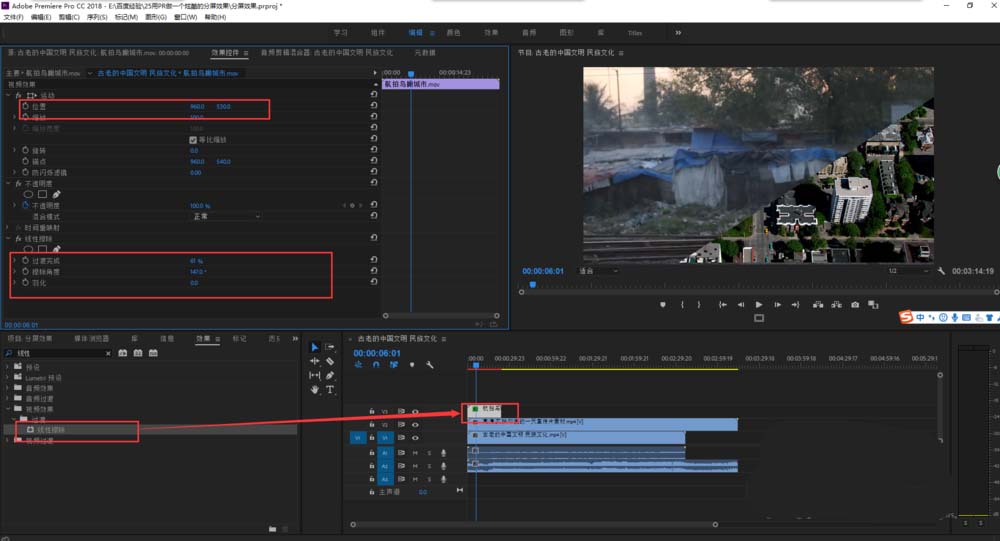Clear the effects search with X
This screenshot has height=541, width=1000.
(108, 353)
